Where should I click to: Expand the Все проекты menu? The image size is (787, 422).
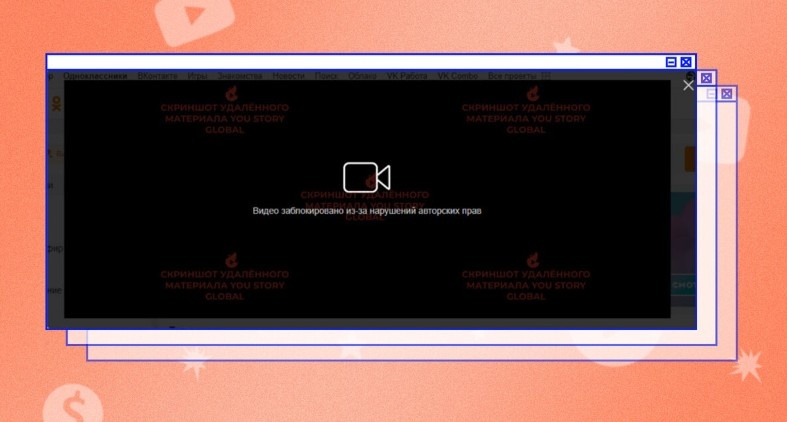tap(519, 76)
